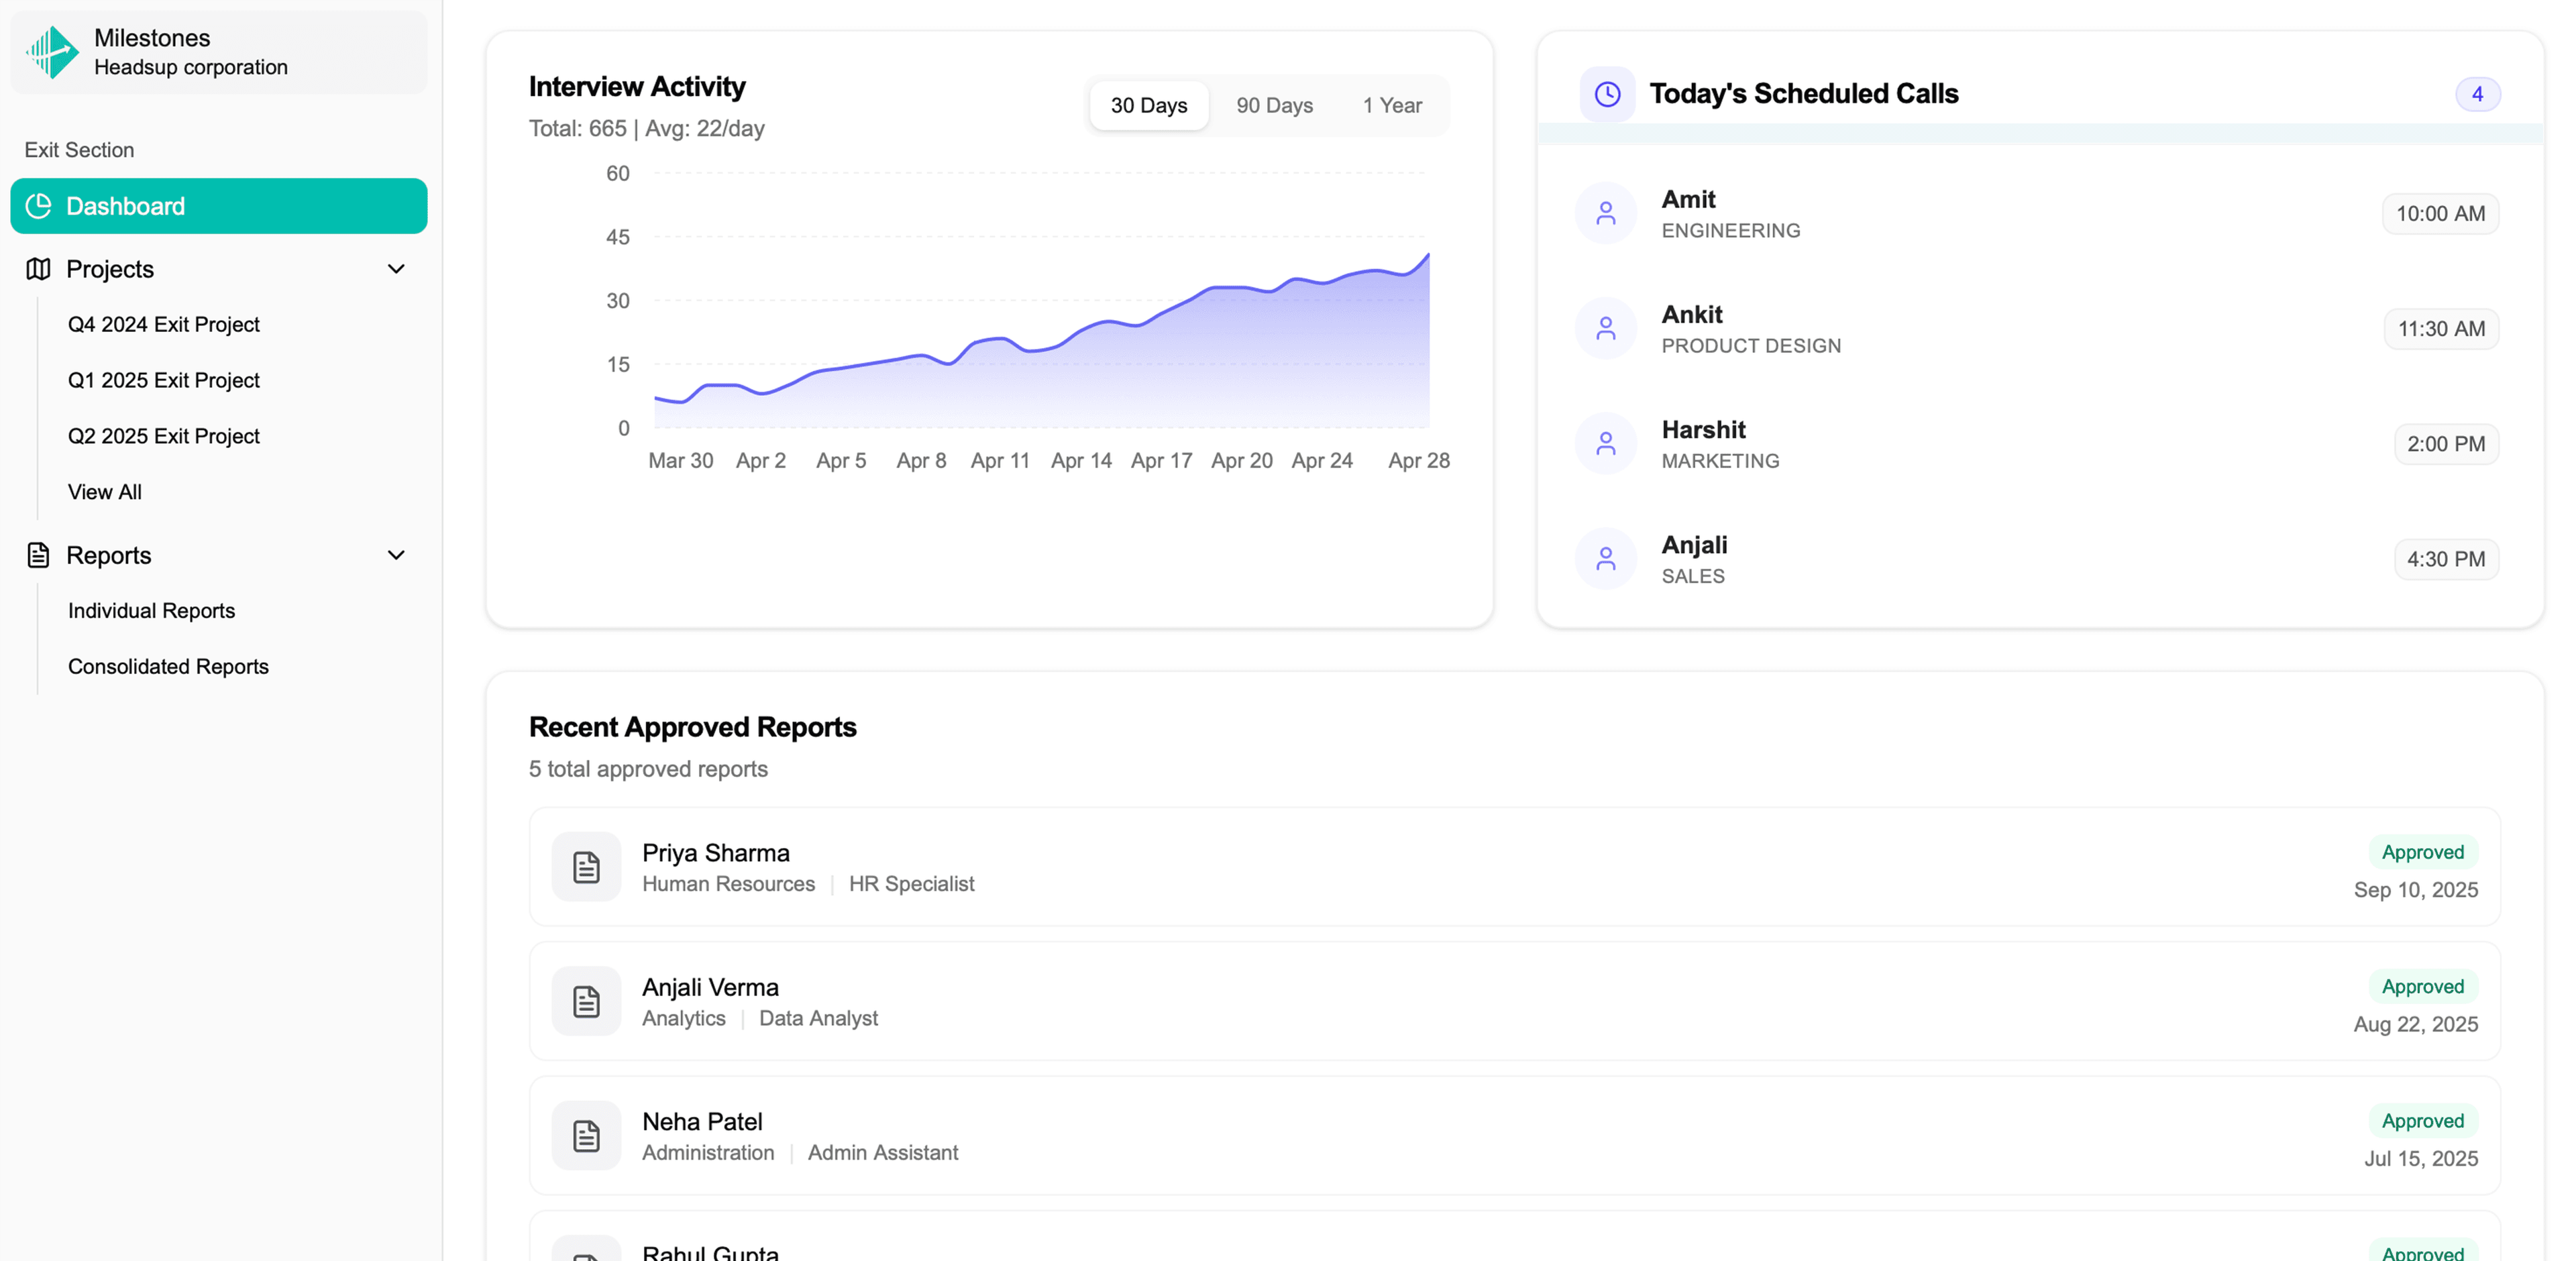Open Consolidated Reports

[168, 666]
